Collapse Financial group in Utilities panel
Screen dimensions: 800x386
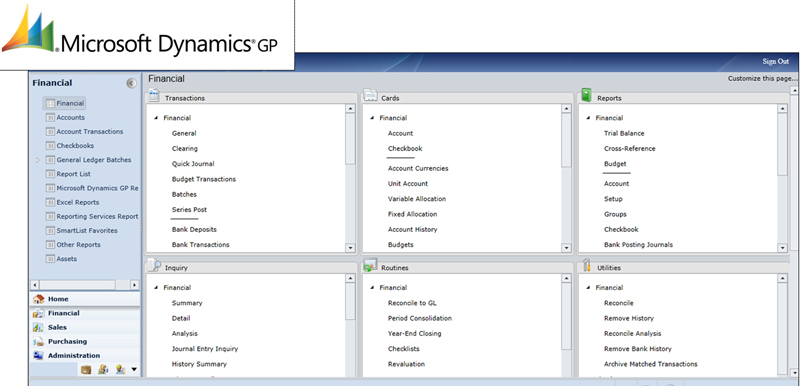click(588, 288)
